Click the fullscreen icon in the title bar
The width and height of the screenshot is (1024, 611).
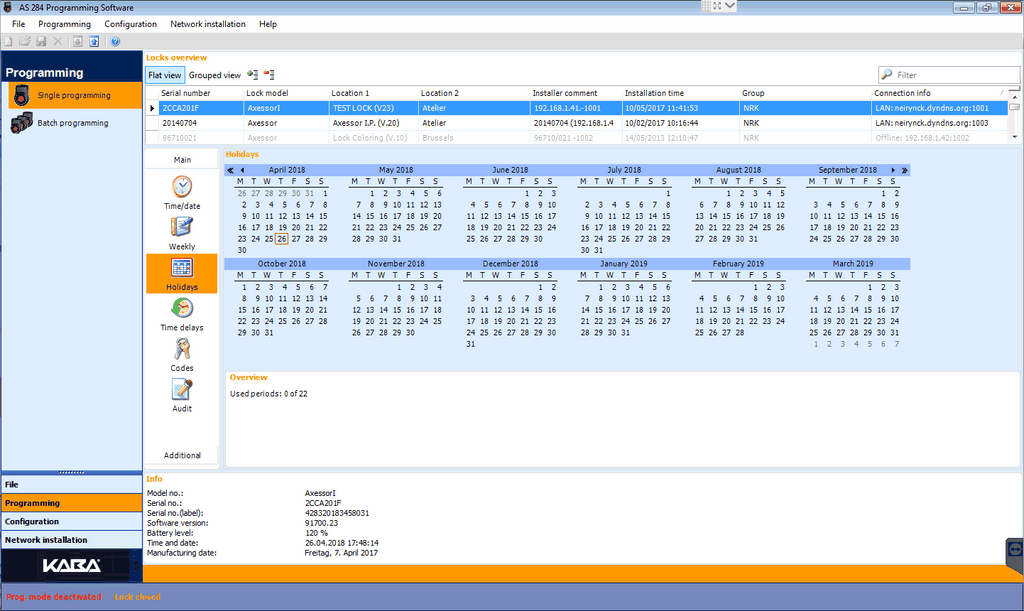tap(717, 6)
